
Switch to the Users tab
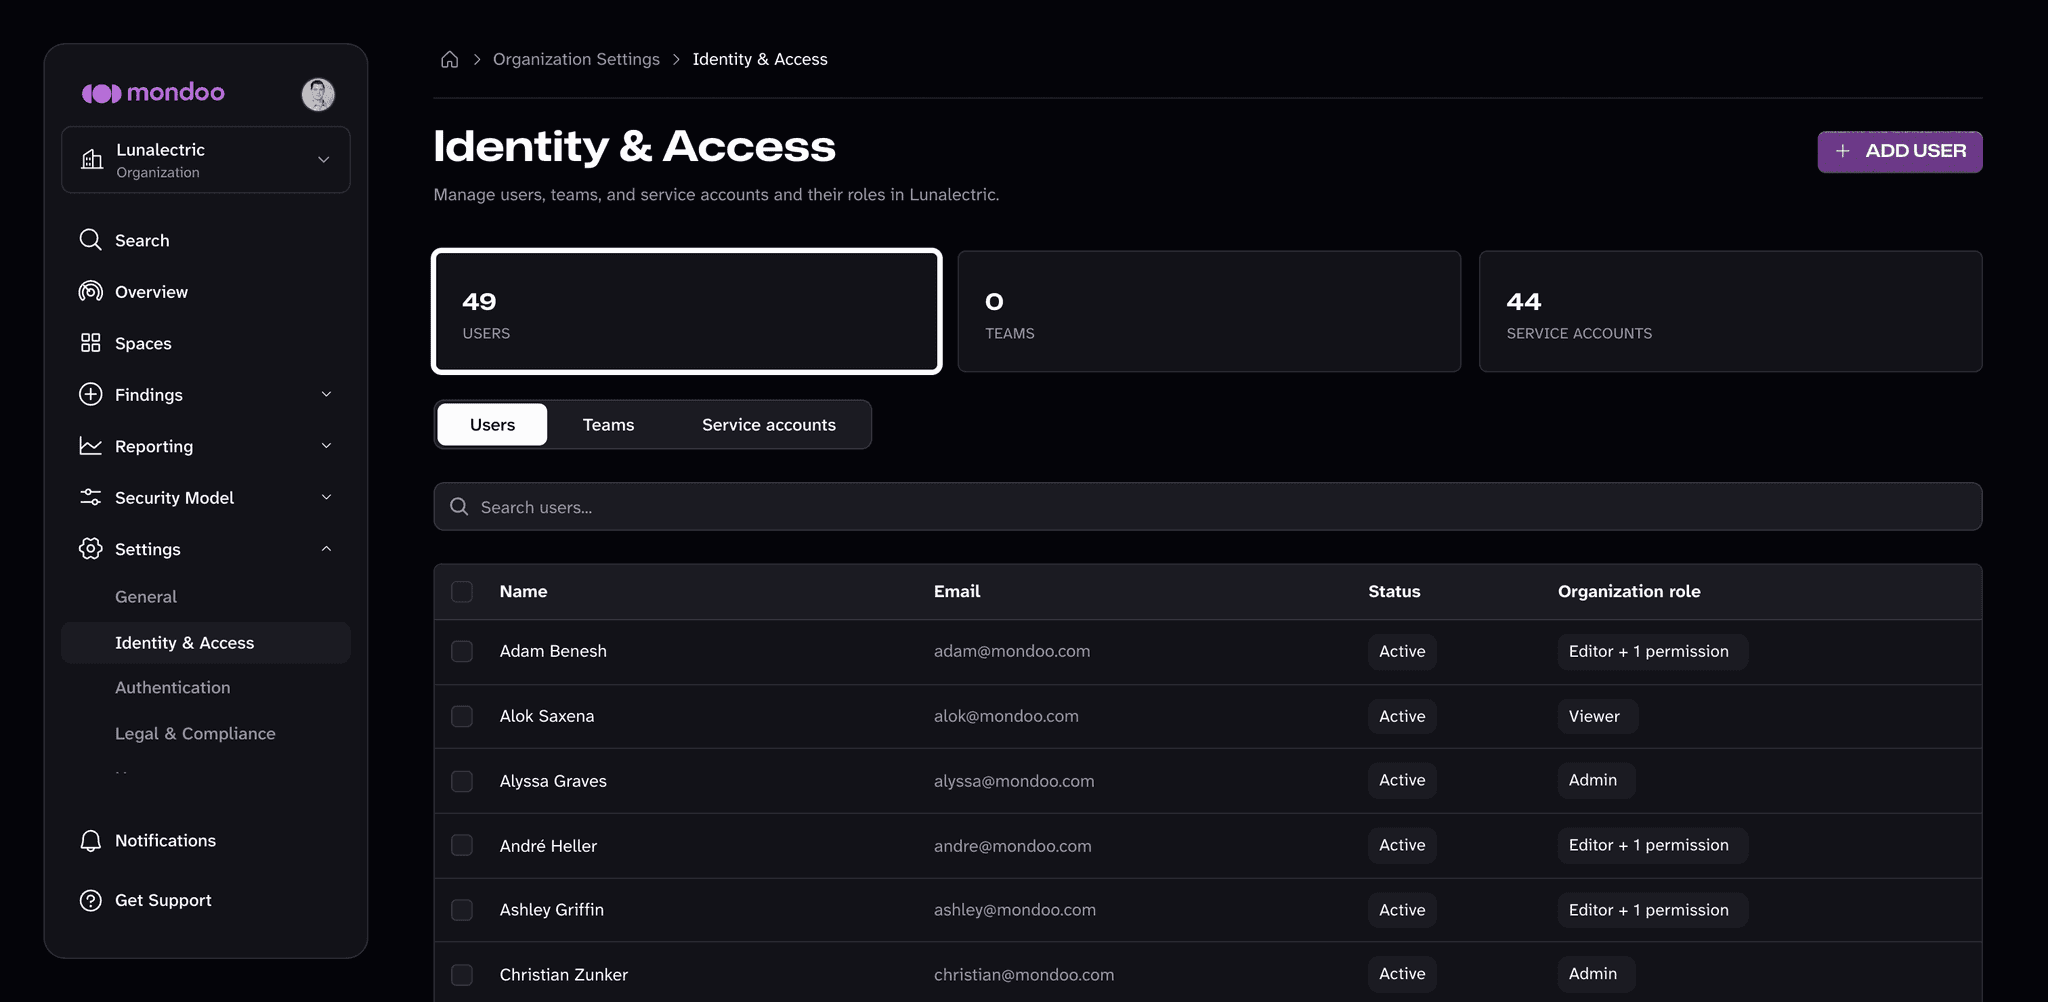tap(492, 425)
